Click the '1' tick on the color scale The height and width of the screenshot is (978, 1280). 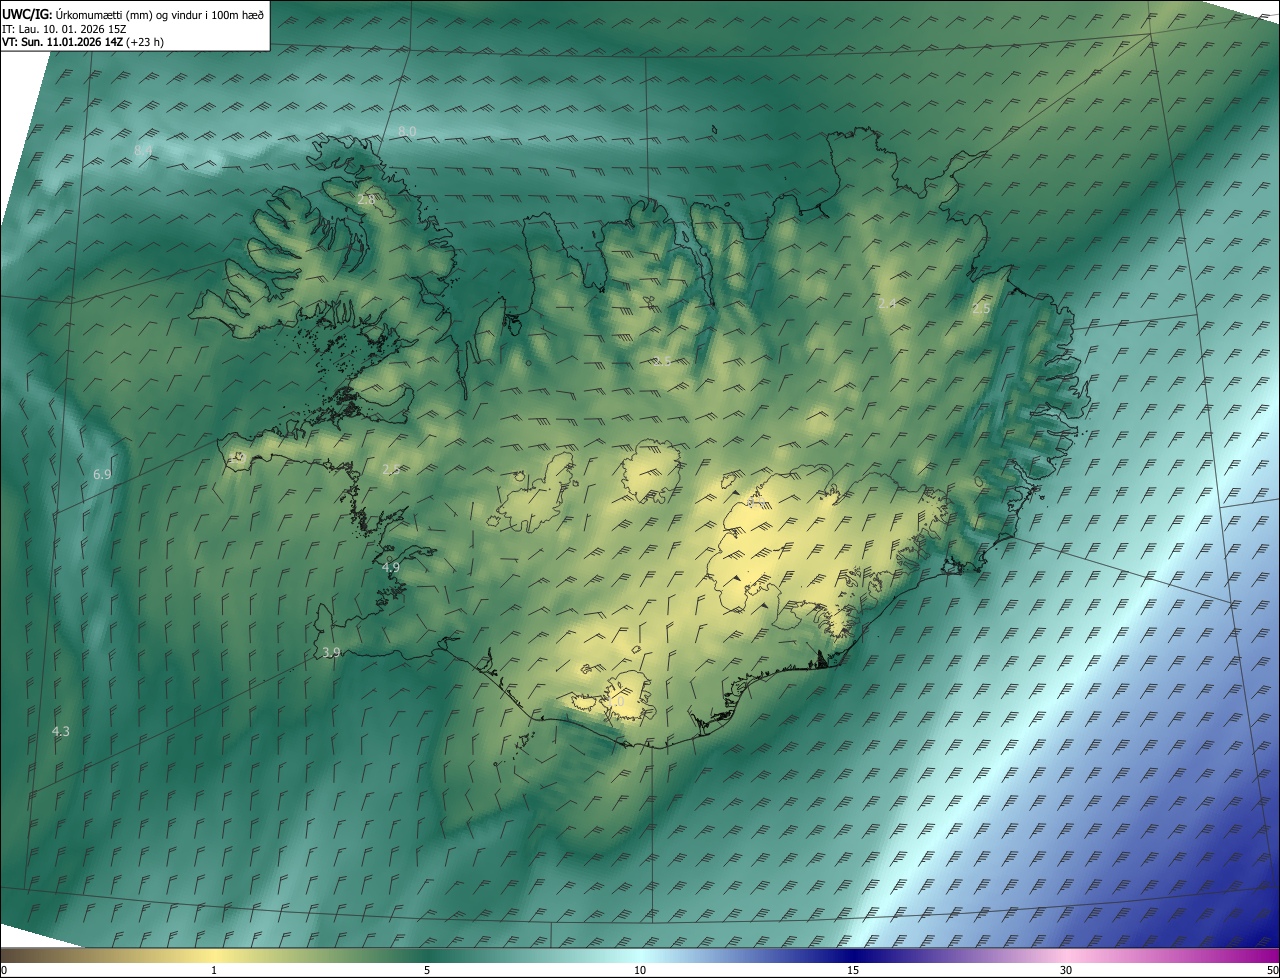pos(214,970)
